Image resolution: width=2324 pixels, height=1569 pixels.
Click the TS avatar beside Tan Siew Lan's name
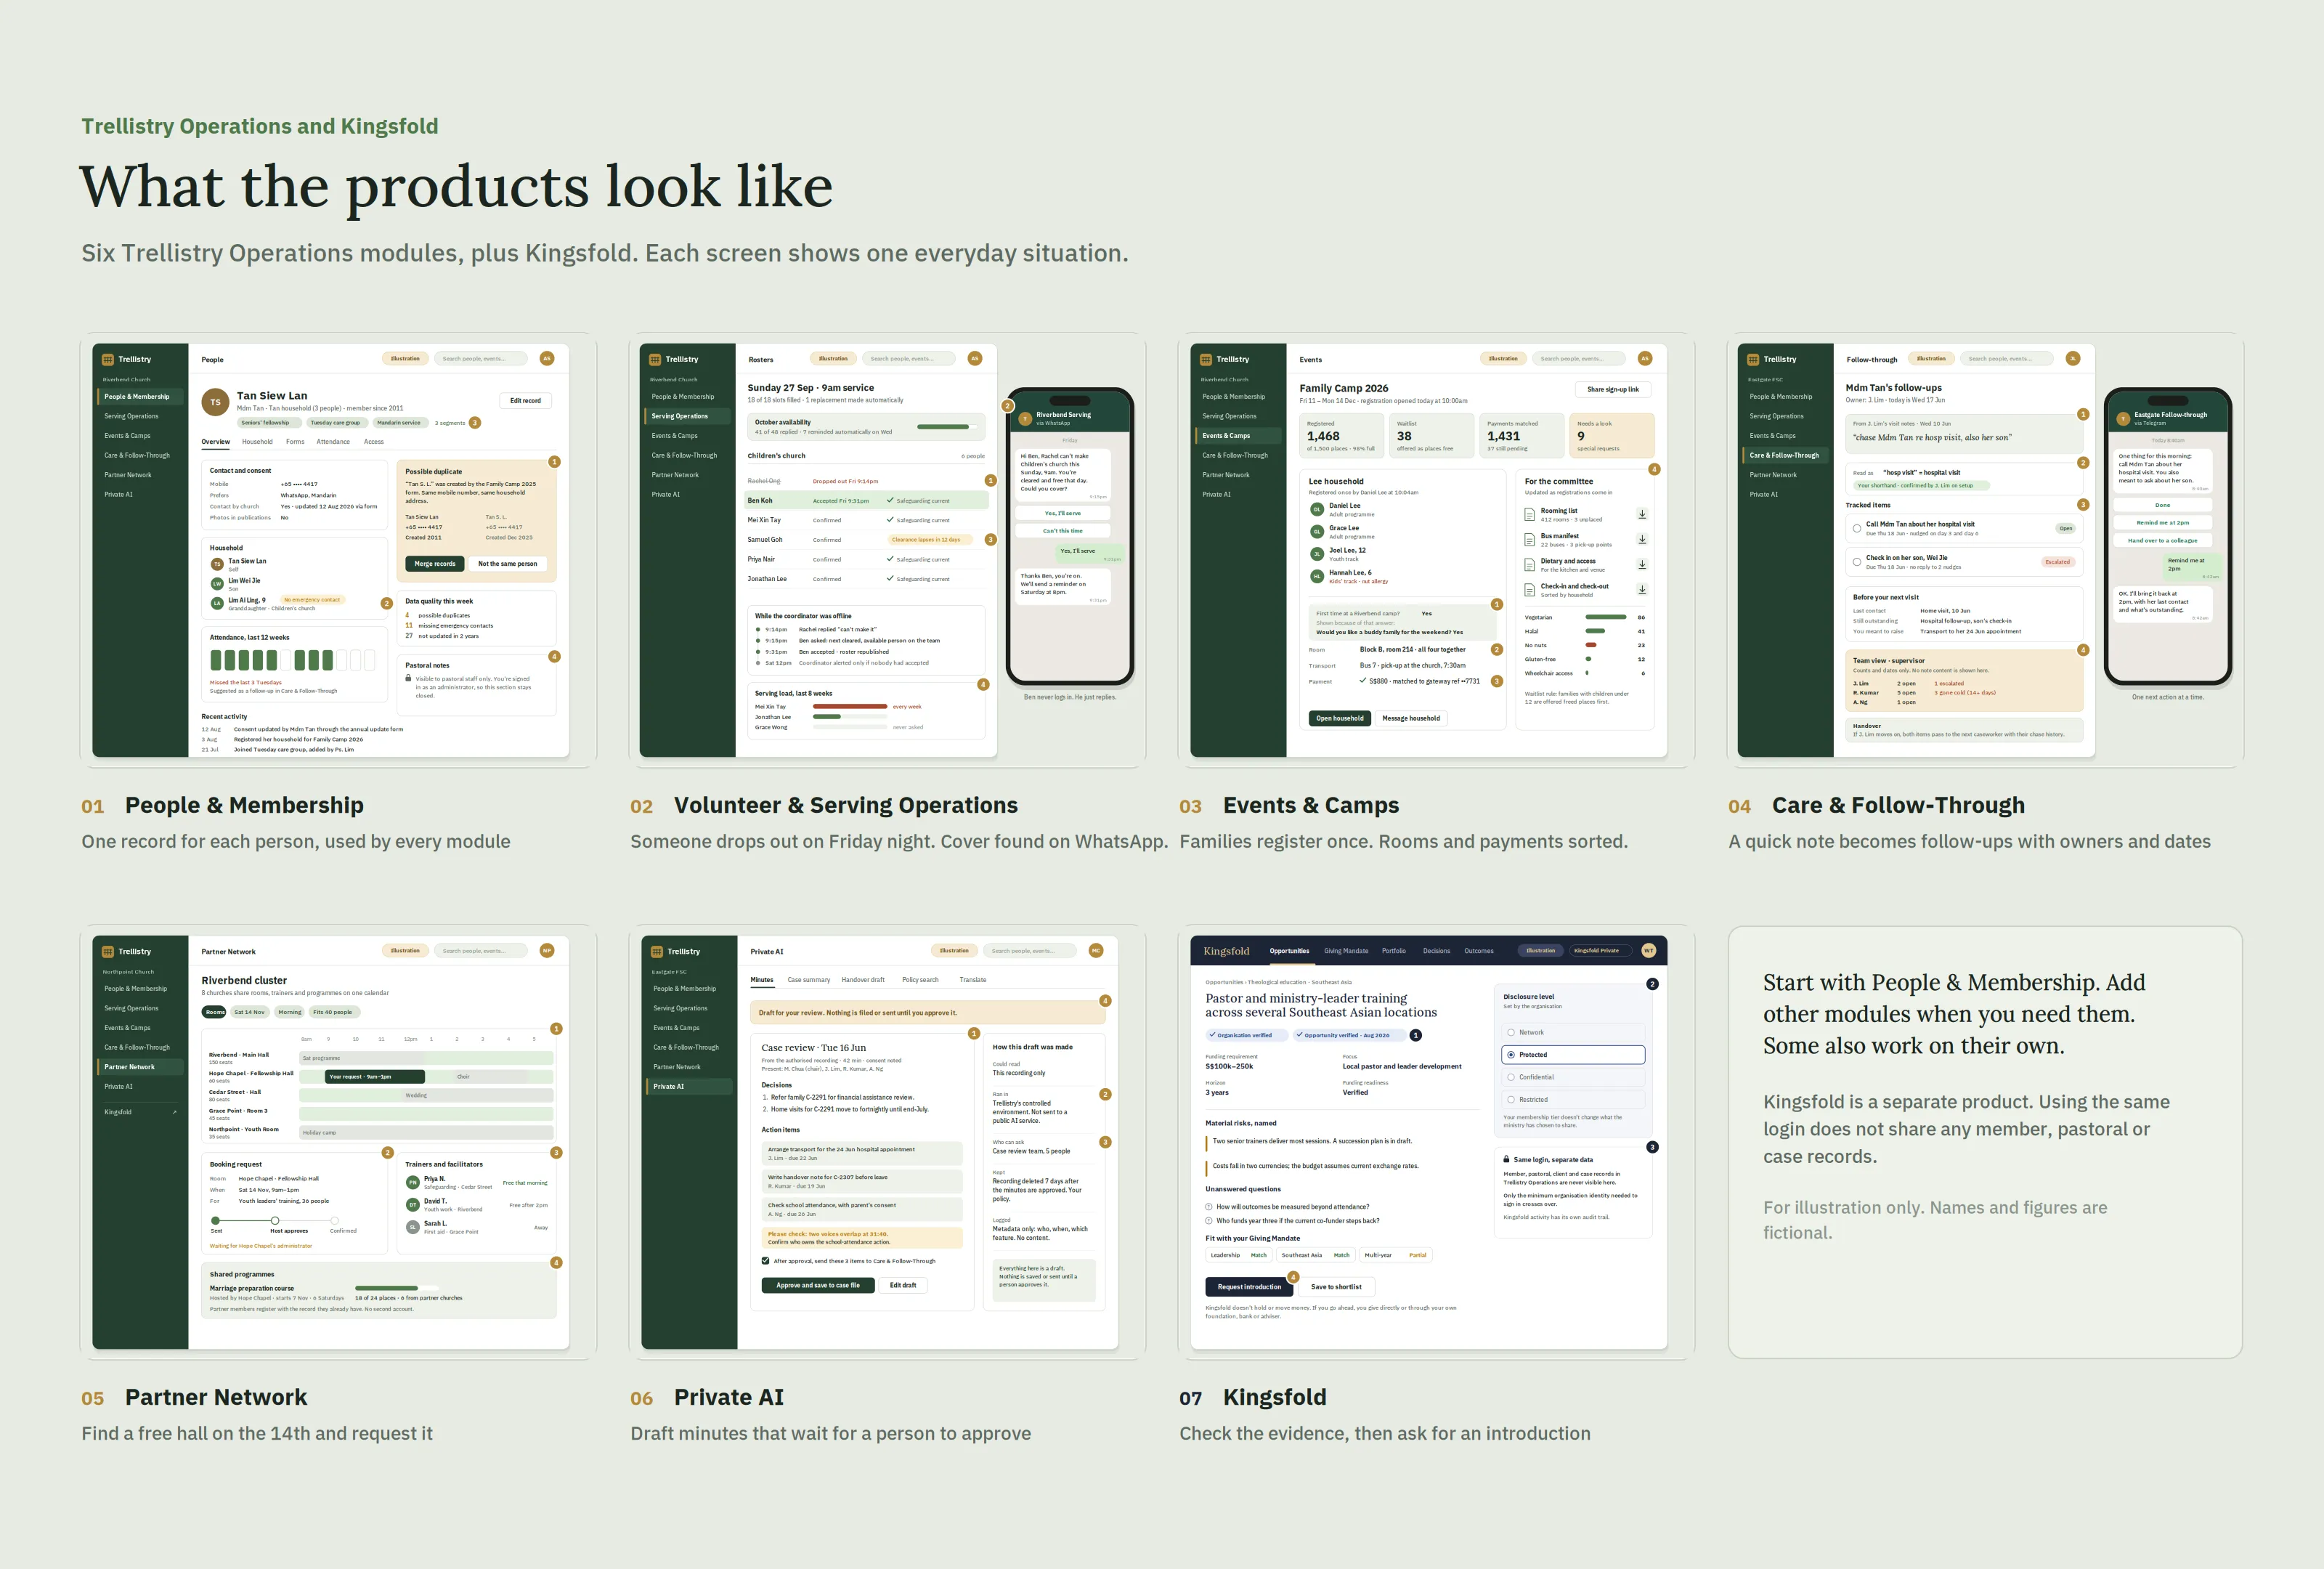coord(215,402)
